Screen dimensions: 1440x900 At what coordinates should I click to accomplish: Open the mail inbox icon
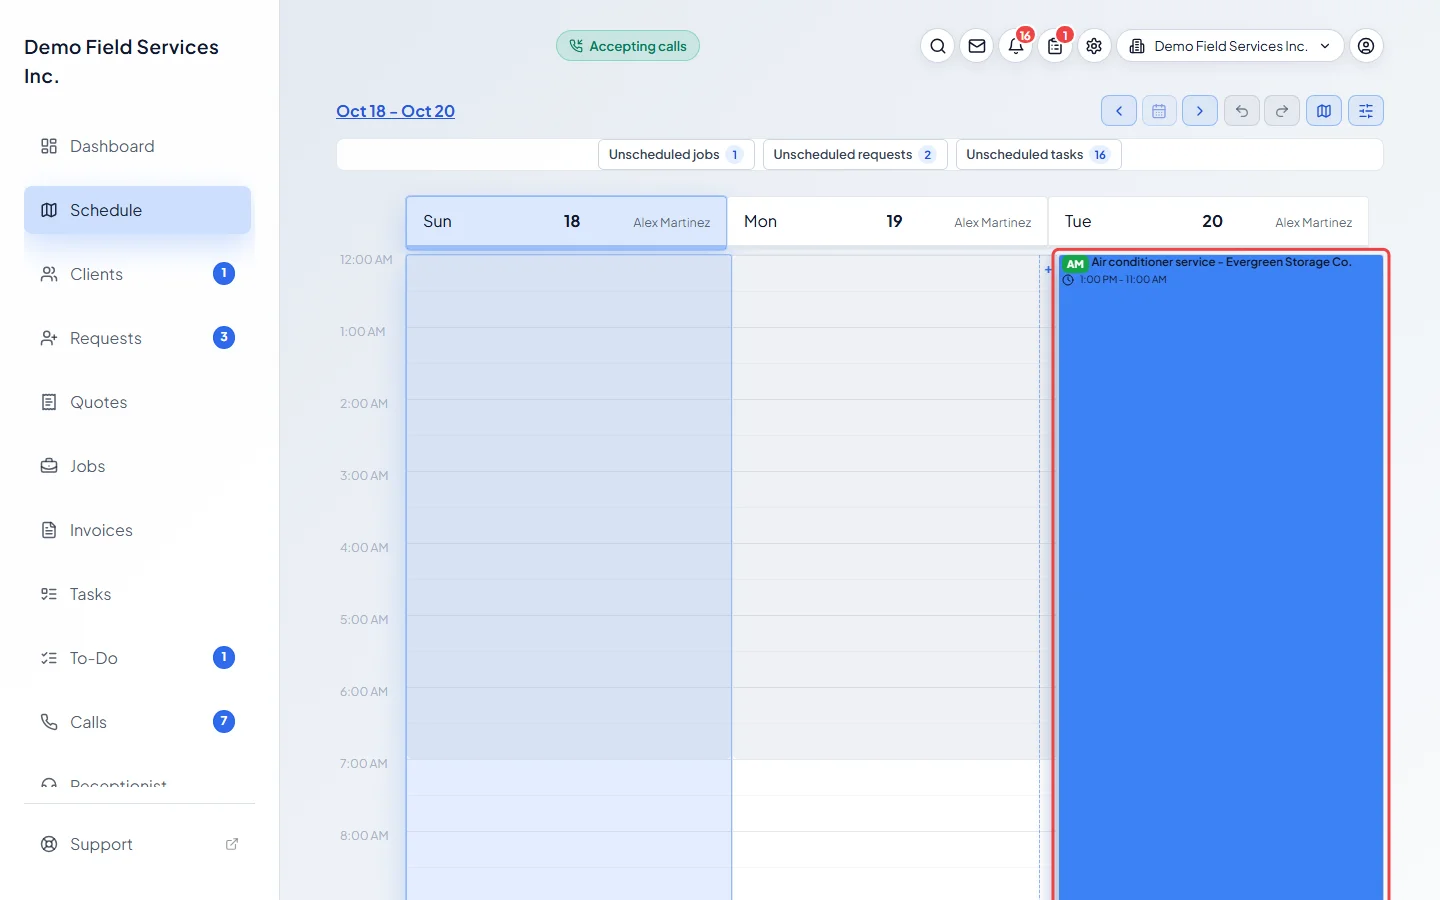pyautogui.click(x=977, y=46)
